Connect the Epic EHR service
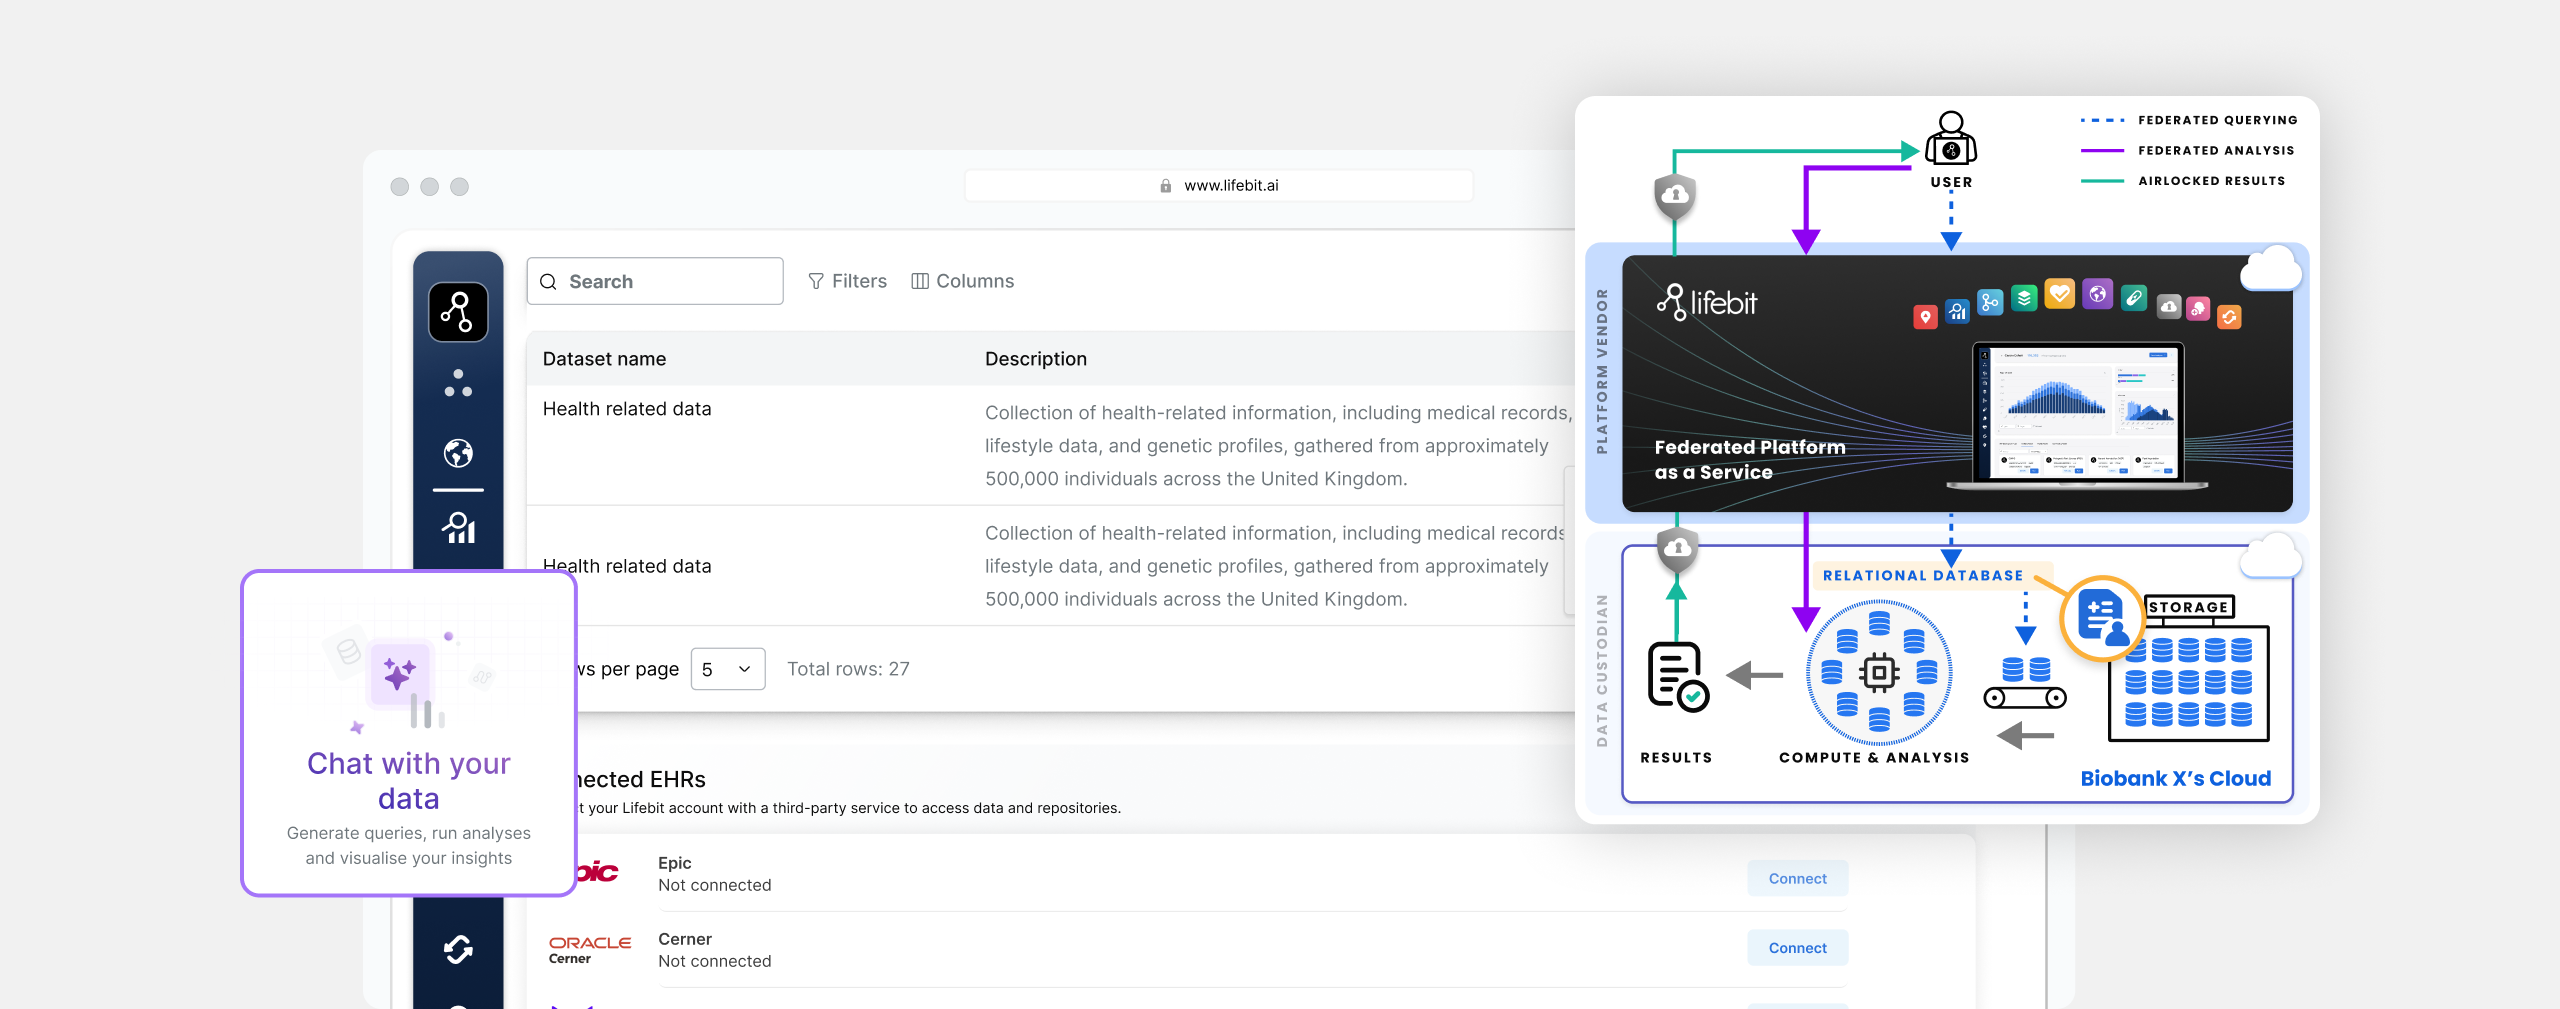This screenshot has width=2560, height=1009. click(1797, 878)
